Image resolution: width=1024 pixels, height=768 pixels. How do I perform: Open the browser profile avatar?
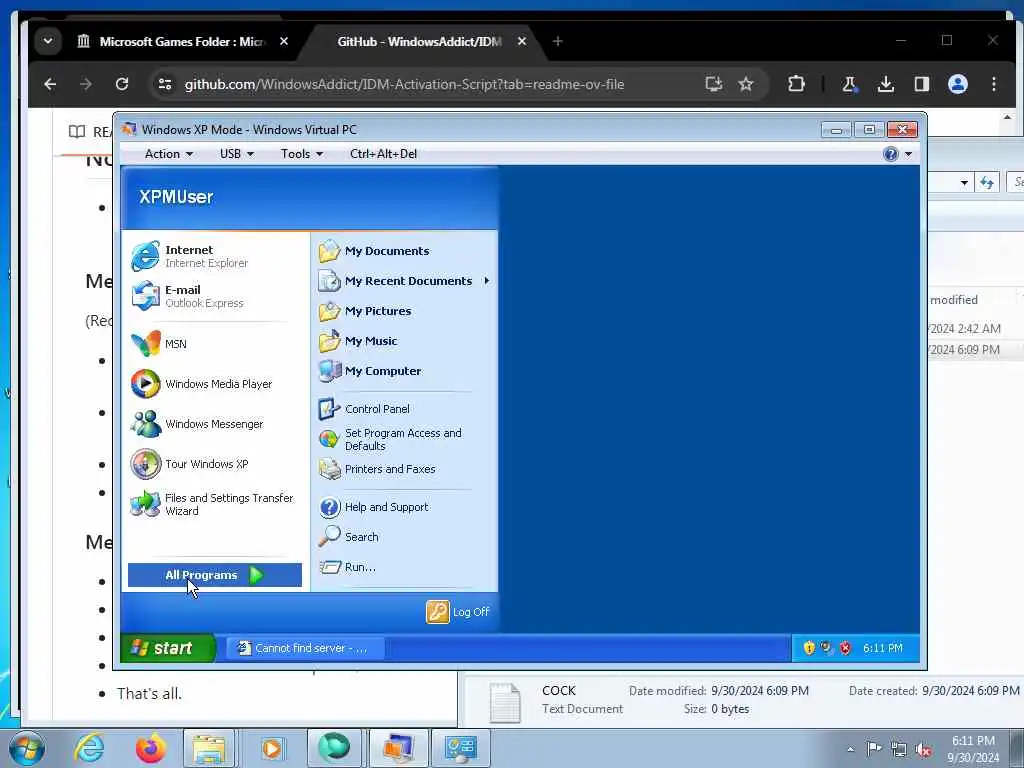(x=957, y=84)
